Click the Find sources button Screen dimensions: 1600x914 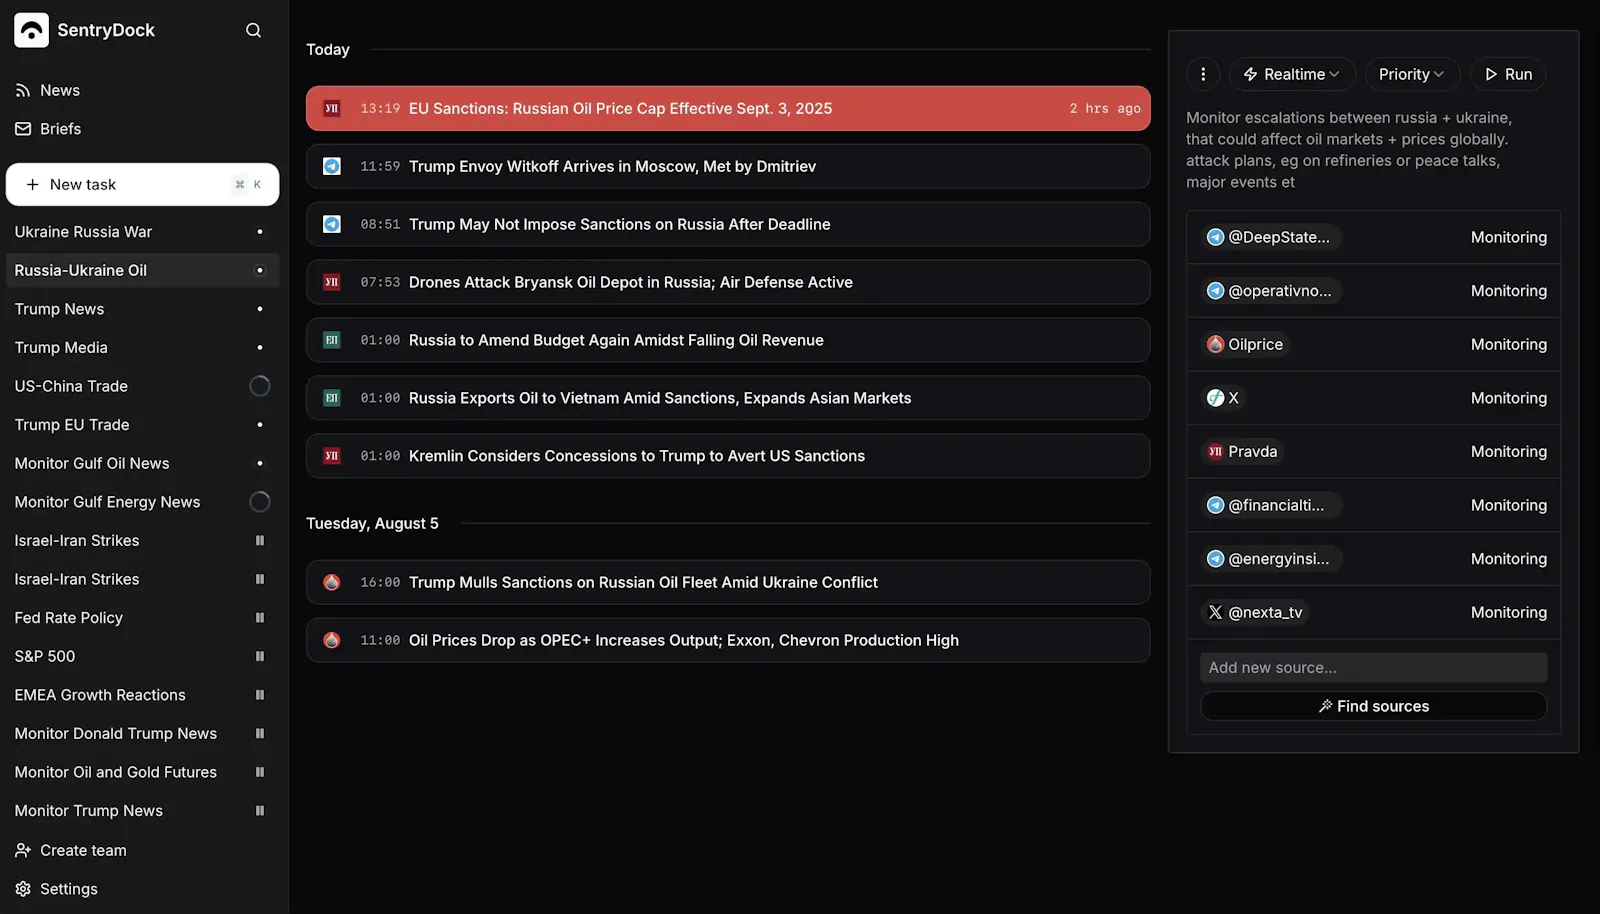1373,706
